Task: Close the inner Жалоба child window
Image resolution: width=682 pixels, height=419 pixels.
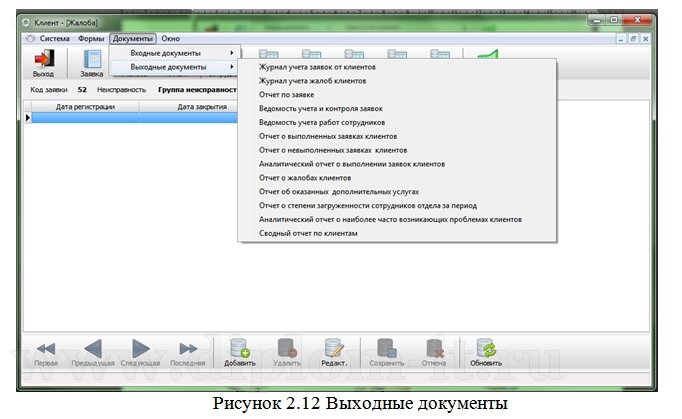Action: (645, 39)
